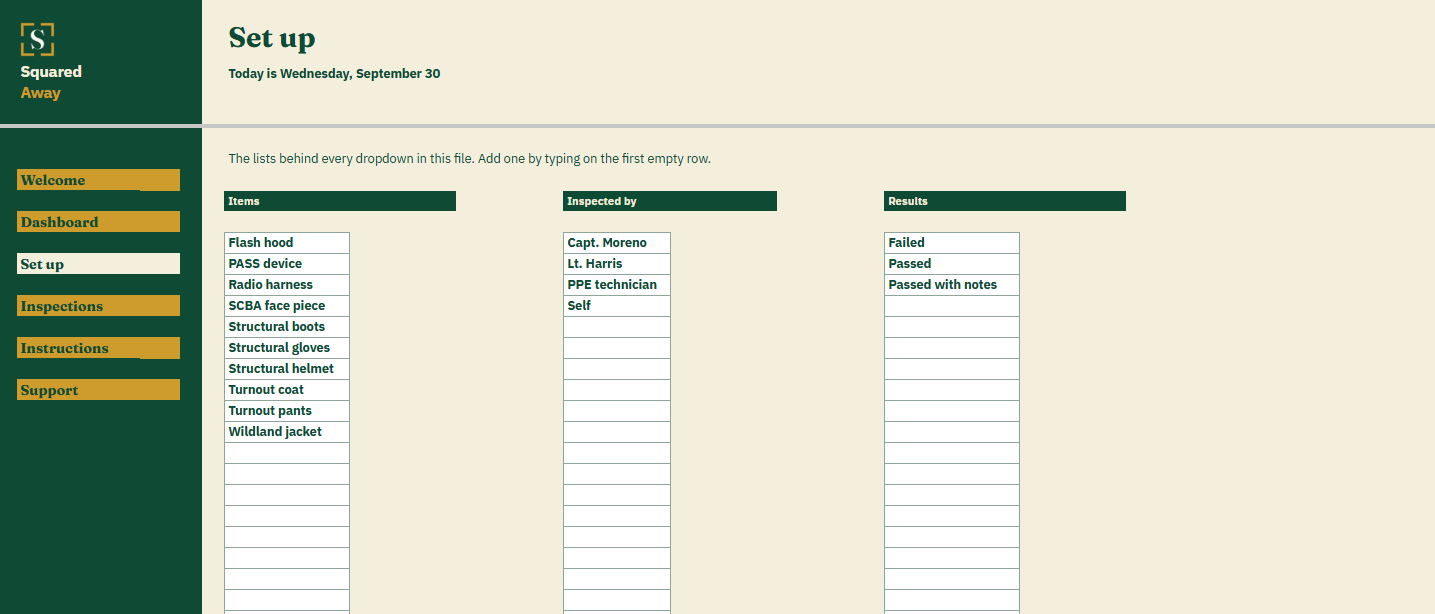Click first empty row under Wildland jacket
This screenshot has height=614, width=1435.
(287, 453)
